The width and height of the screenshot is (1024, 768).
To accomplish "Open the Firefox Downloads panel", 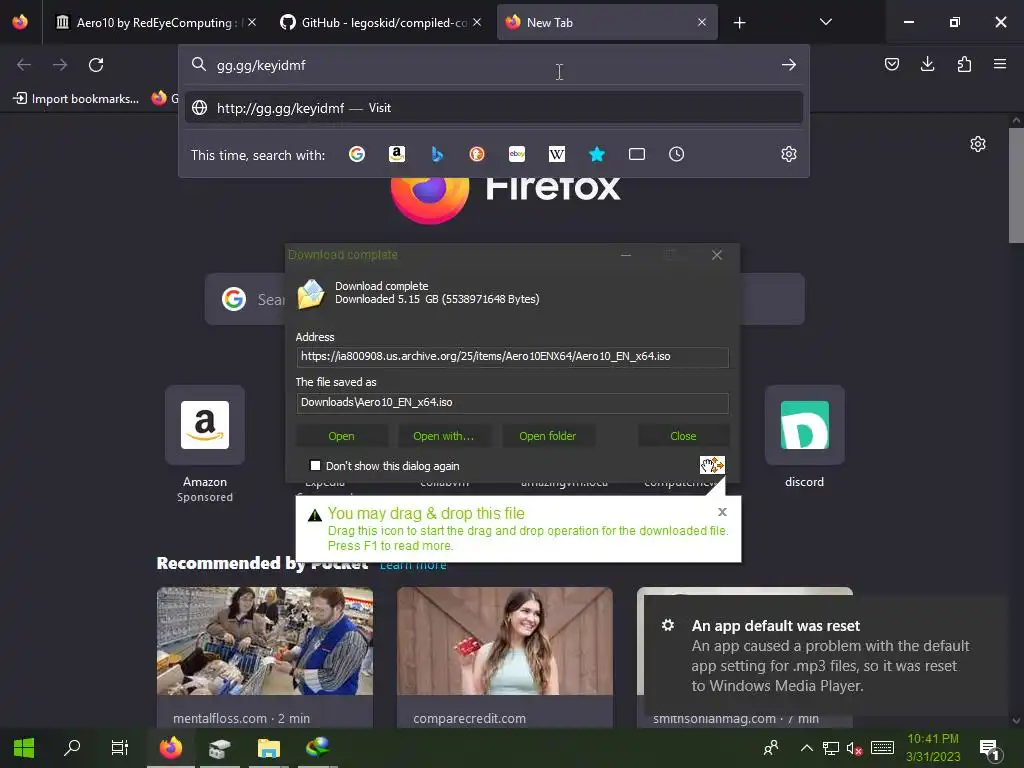I will [x=927, y=64].
